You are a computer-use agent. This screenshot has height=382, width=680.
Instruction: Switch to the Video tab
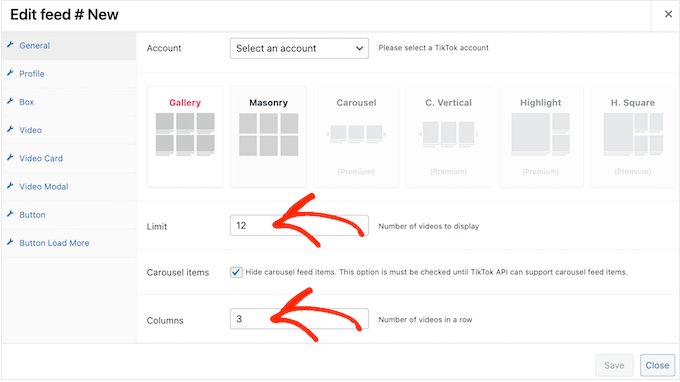pos(30,130)
